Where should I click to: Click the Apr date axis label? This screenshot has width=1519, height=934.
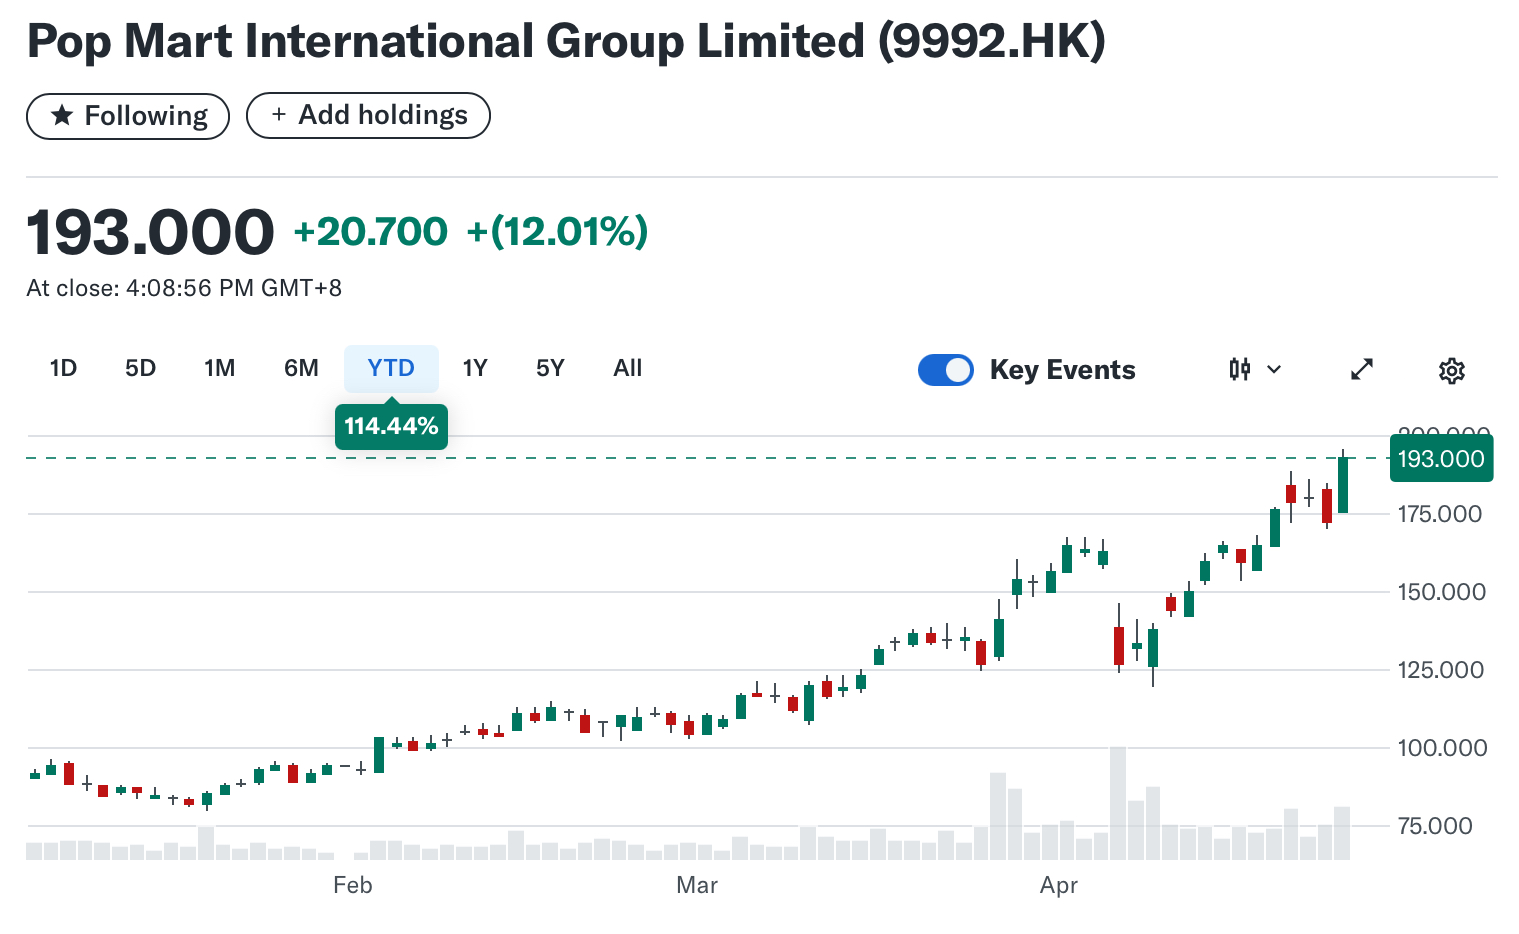(x=1059, y=886)
